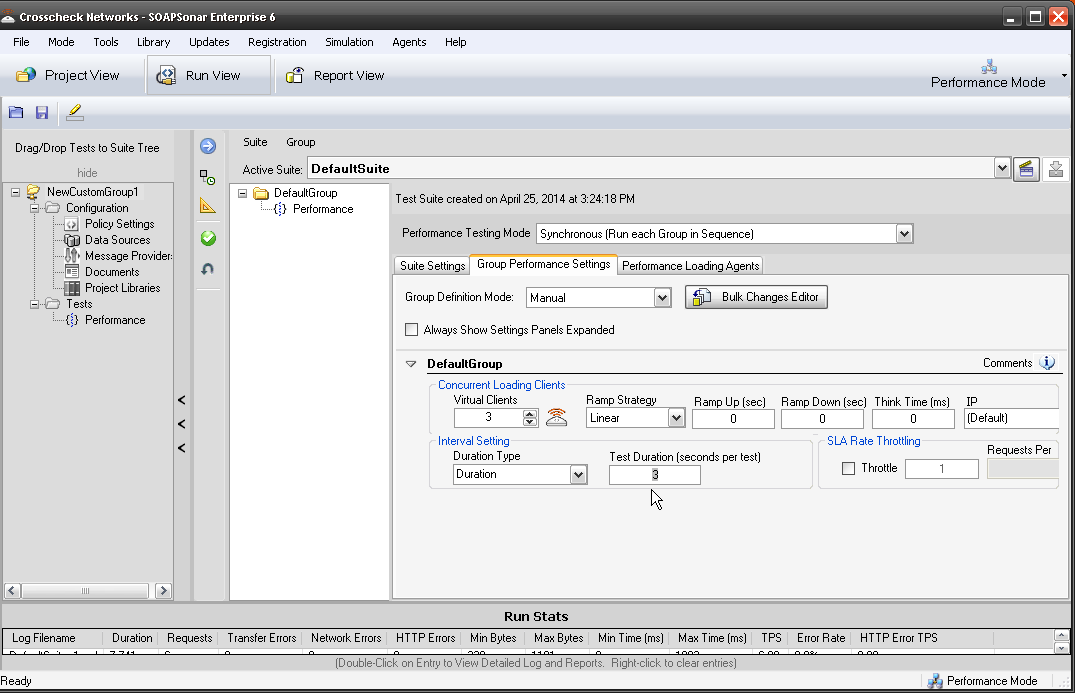The image size is (1075, 693).
Task: Increase the Virtual Clients count
Action: (529, 413)
